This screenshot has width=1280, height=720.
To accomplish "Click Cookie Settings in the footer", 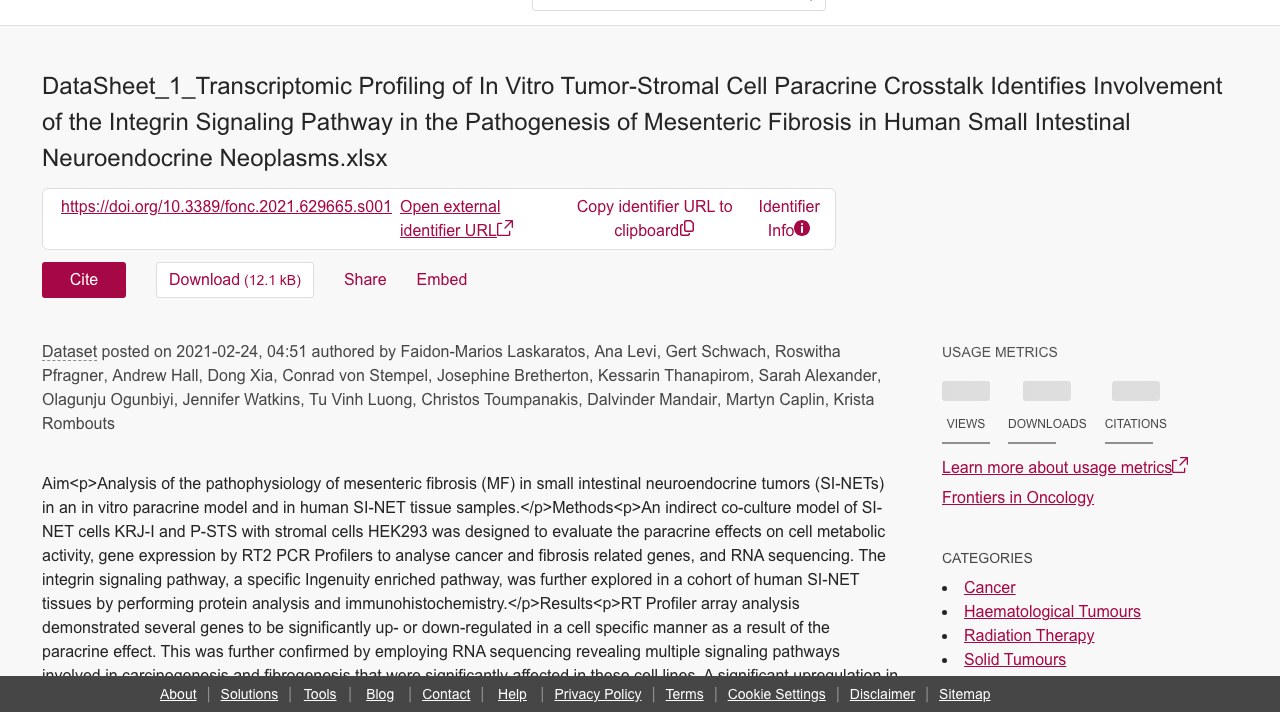I will coord(777,694).
